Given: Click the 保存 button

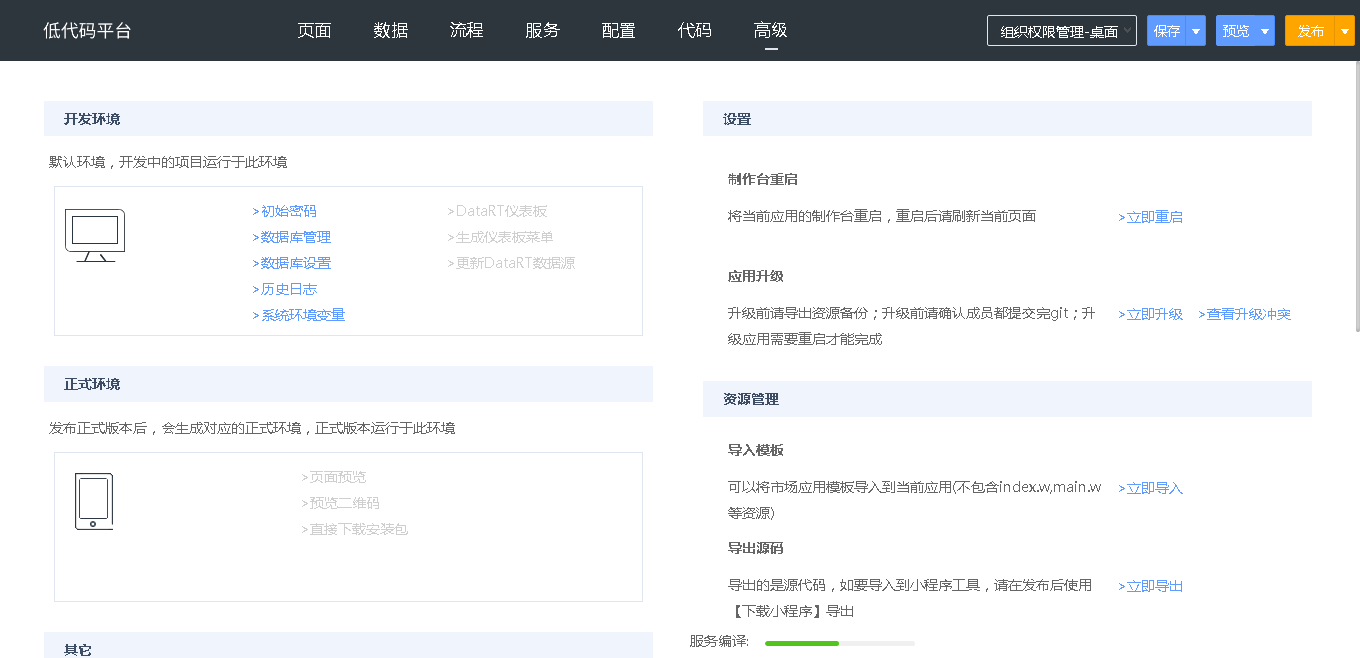Looking at the screenshot, I should pyautogui.click(x=1167, y=31).
